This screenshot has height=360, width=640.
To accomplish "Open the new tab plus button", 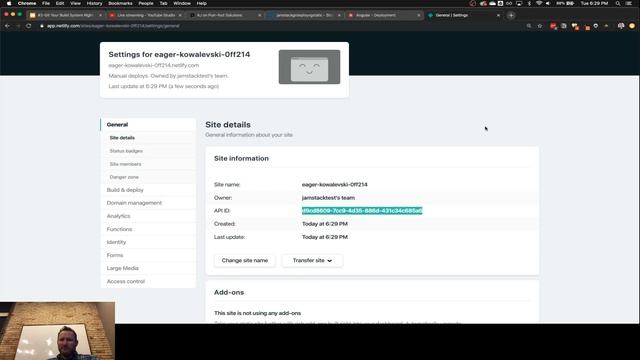I will (511, 15).
